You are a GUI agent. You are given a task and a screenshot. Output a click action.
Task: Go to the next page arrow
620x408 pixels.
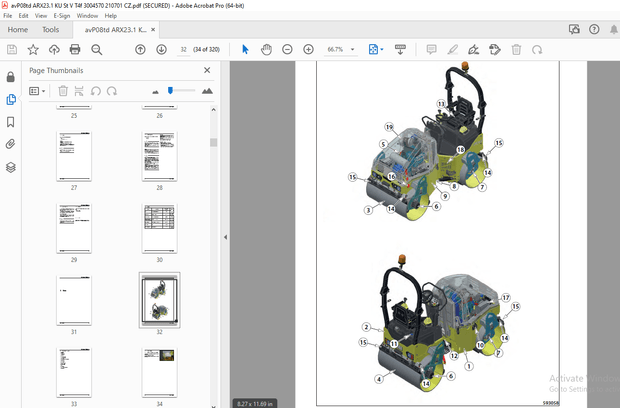[x=161, y=49]
